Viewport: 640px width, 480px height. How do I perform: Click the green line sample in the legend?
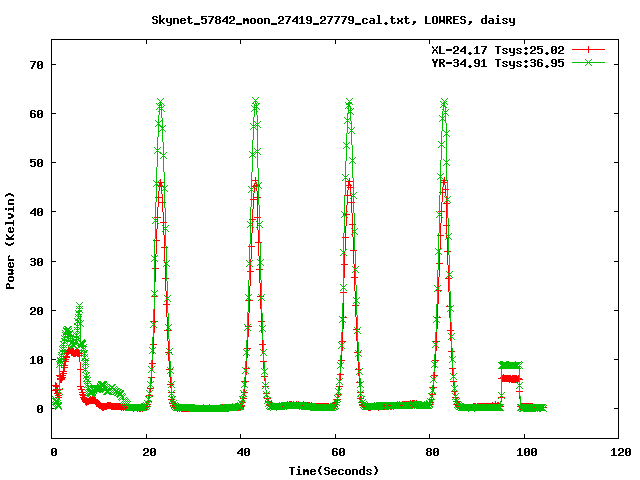[588, 63]
